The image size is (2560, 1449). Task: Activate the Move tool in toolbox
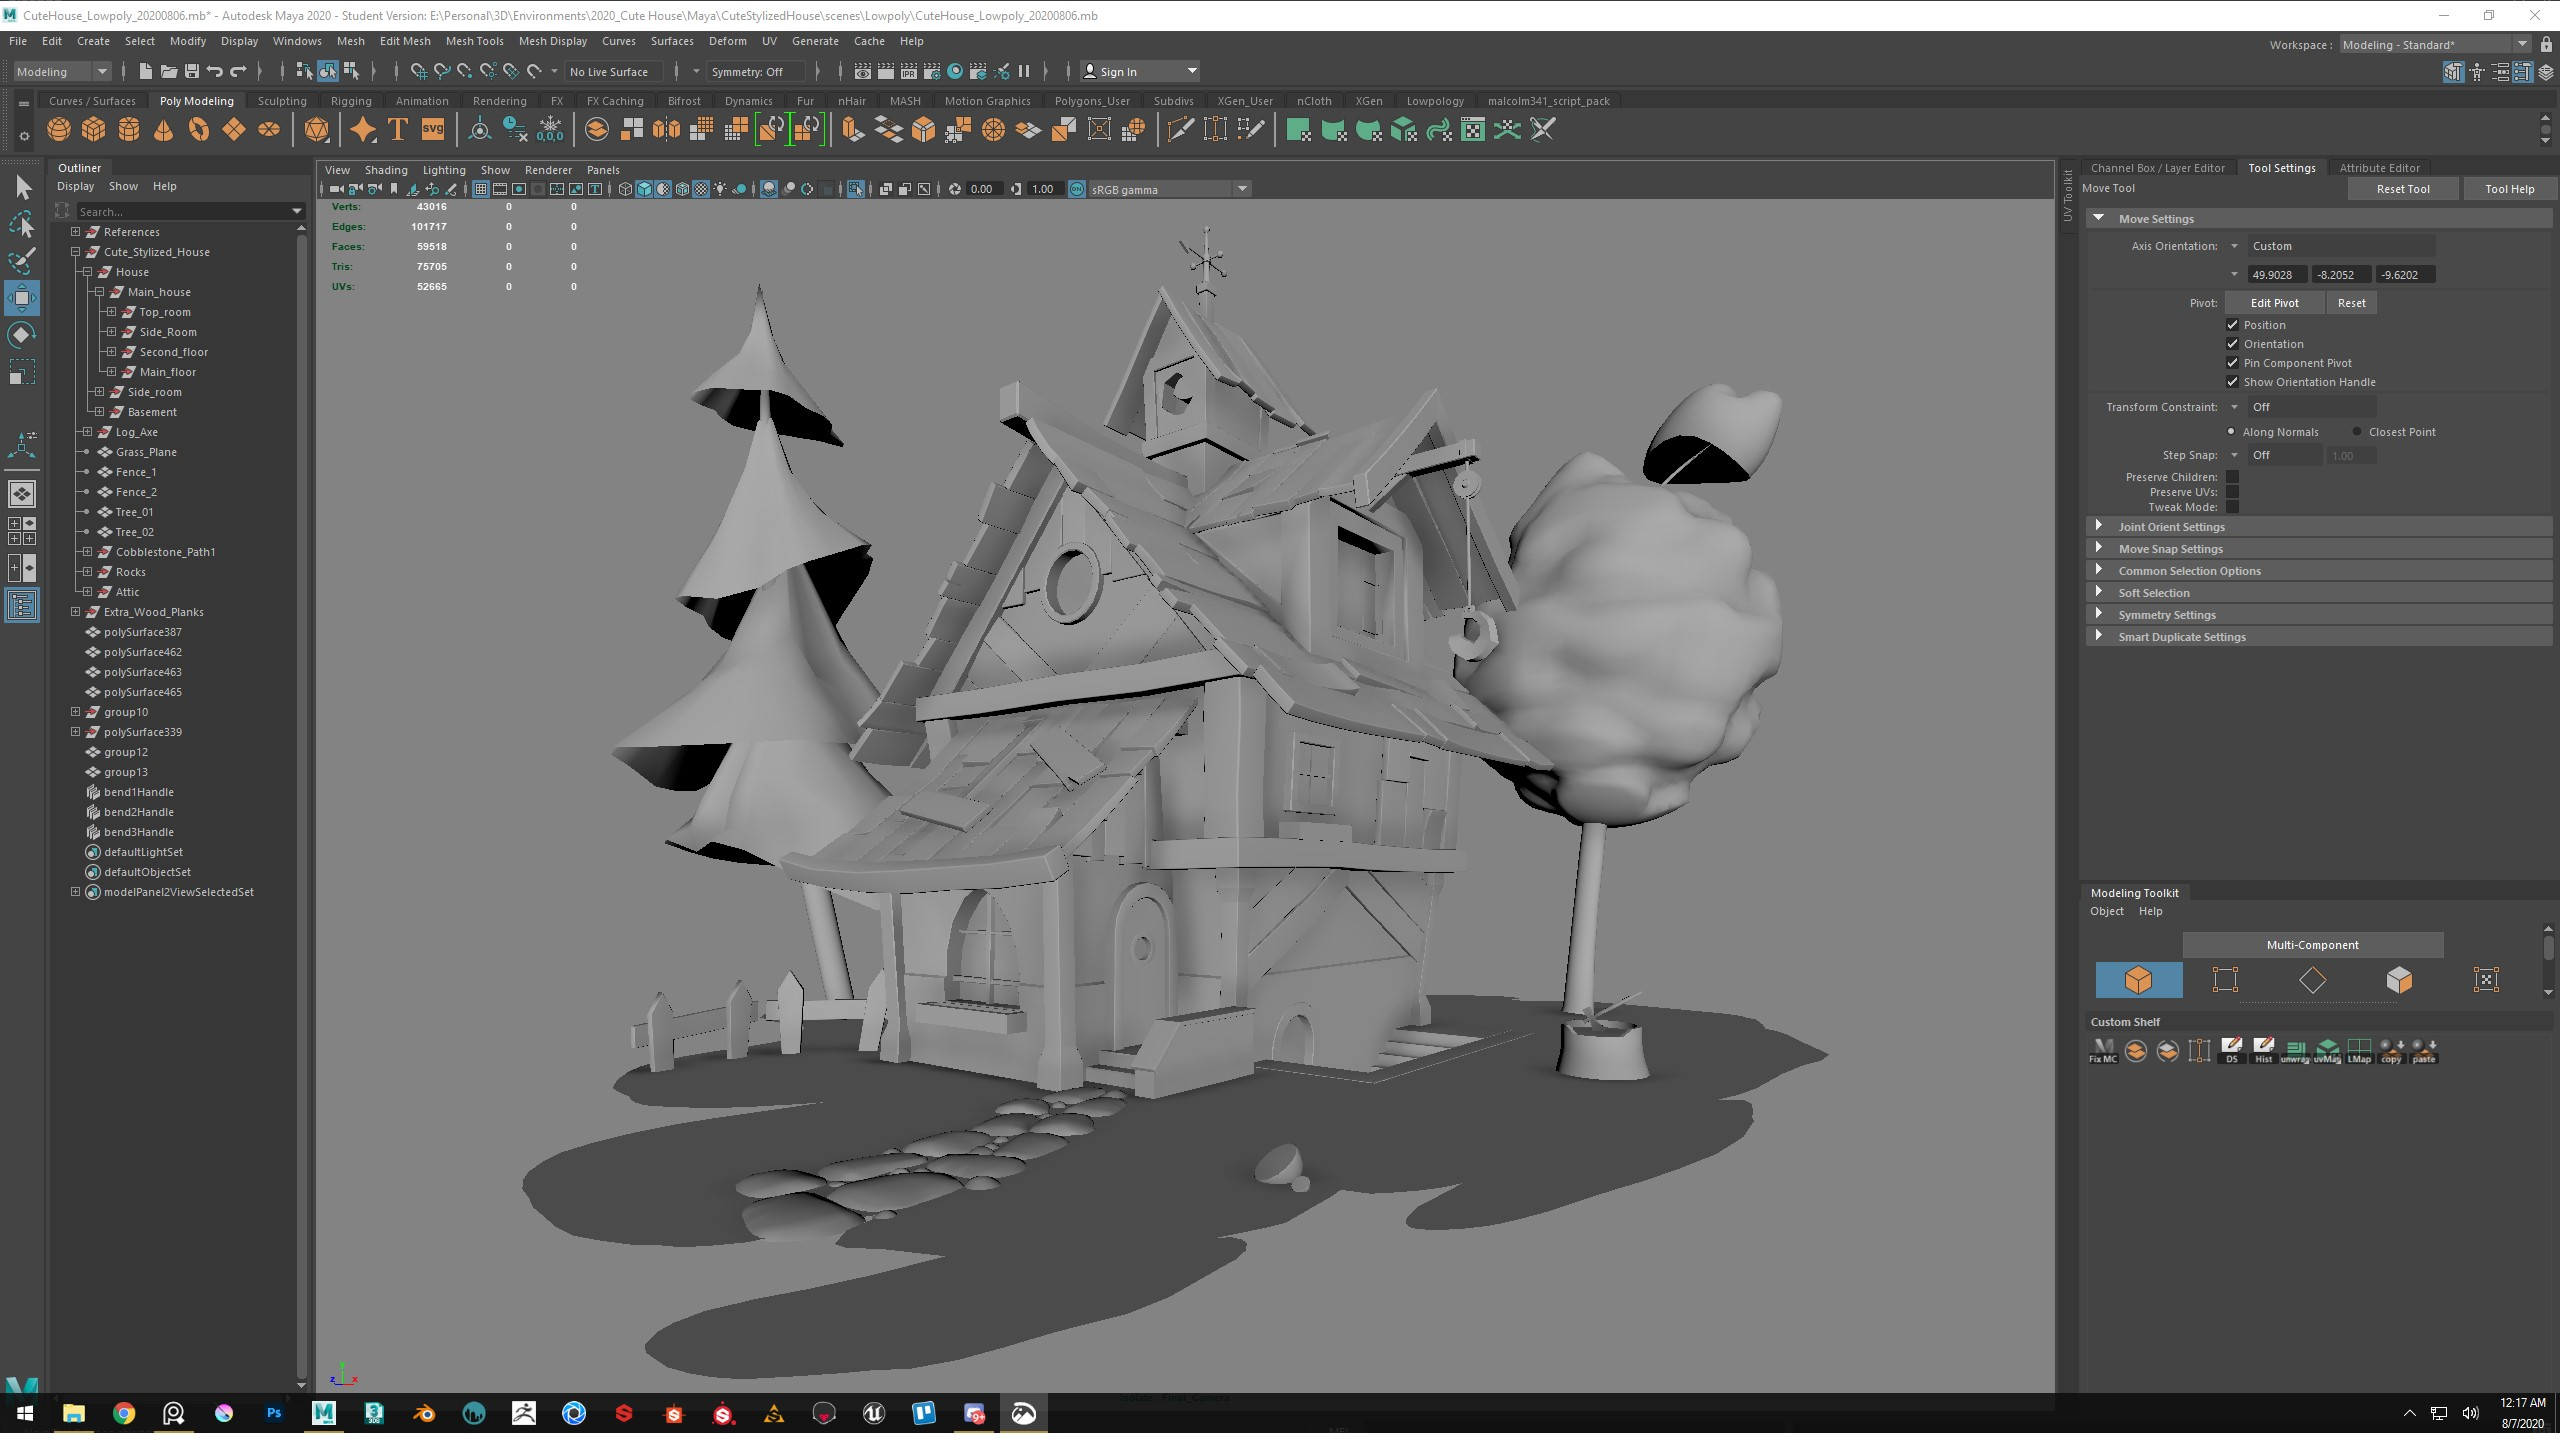pos(22,299)
